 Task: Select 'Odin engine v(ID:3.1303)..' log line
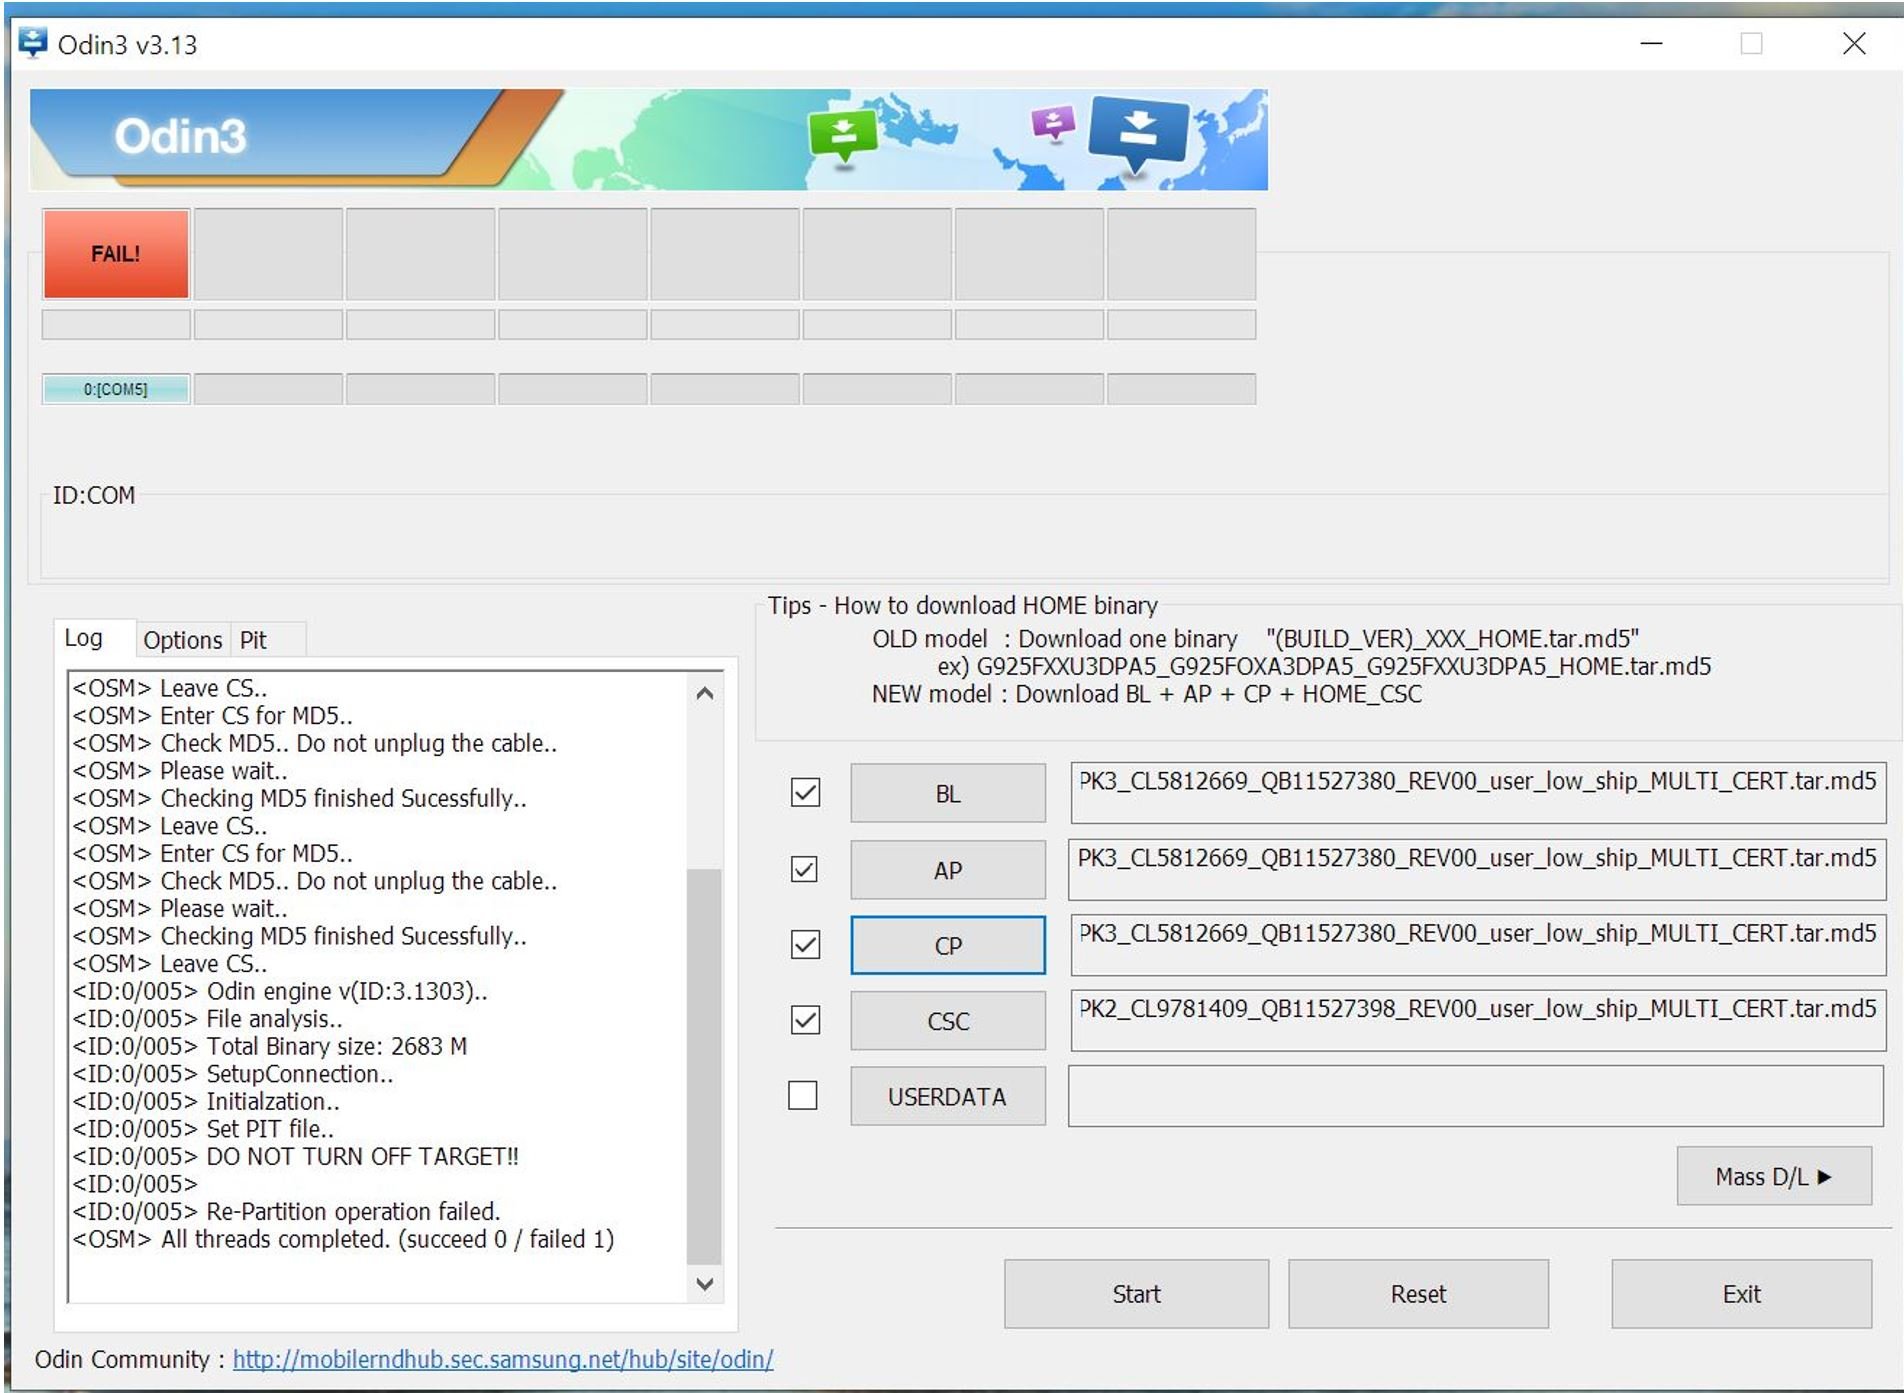(280, 991)
